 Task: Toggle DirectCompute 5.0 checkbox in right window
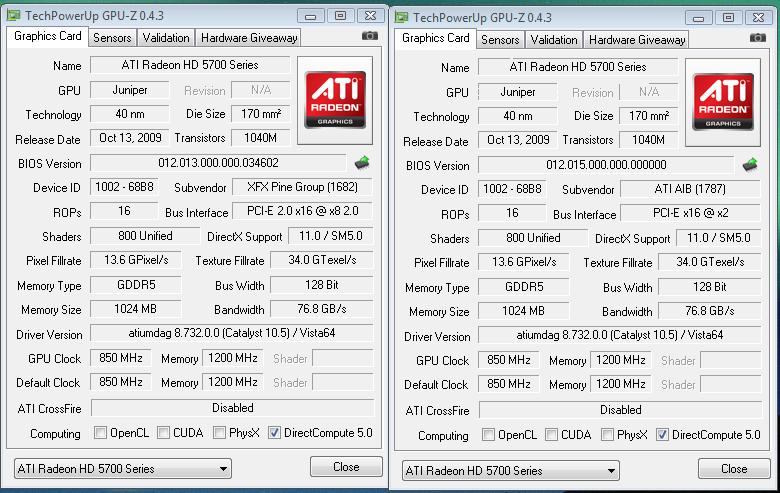coord(662,435)
